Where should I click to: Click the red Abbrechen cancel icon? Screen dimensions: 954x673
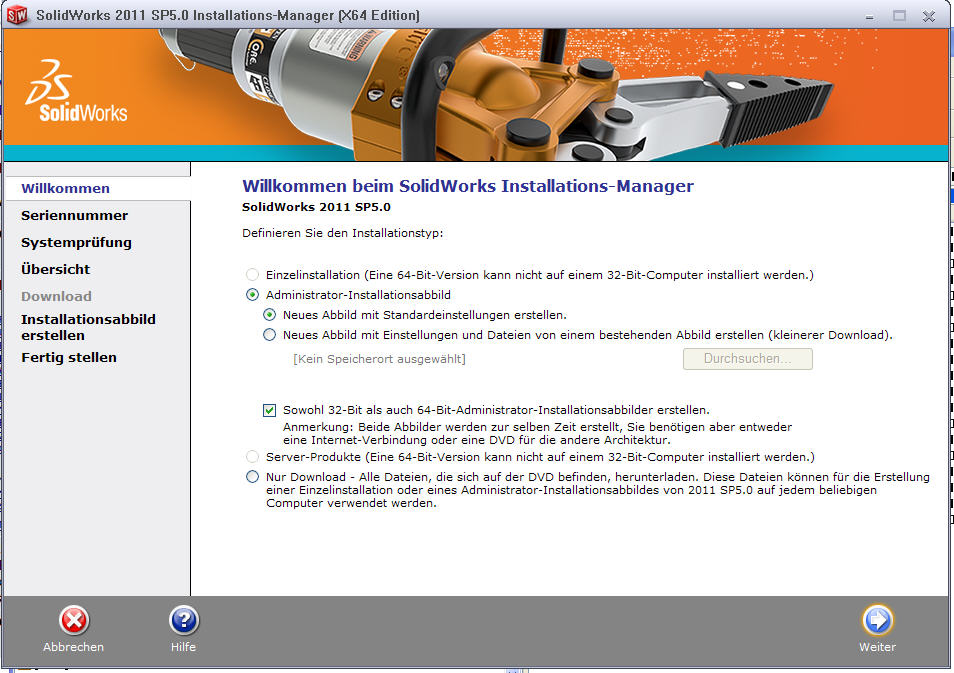[x=74, y=621]
